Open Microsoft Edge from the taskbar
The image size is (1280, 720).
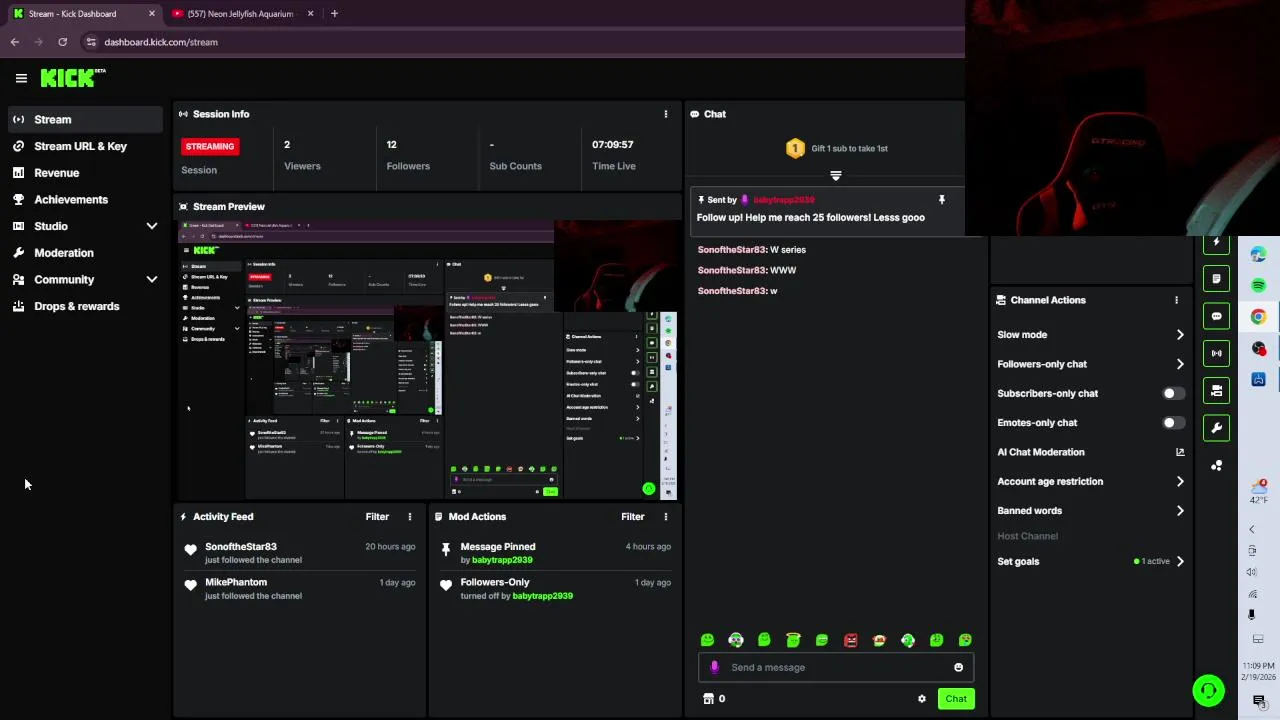click(1258, 255)
